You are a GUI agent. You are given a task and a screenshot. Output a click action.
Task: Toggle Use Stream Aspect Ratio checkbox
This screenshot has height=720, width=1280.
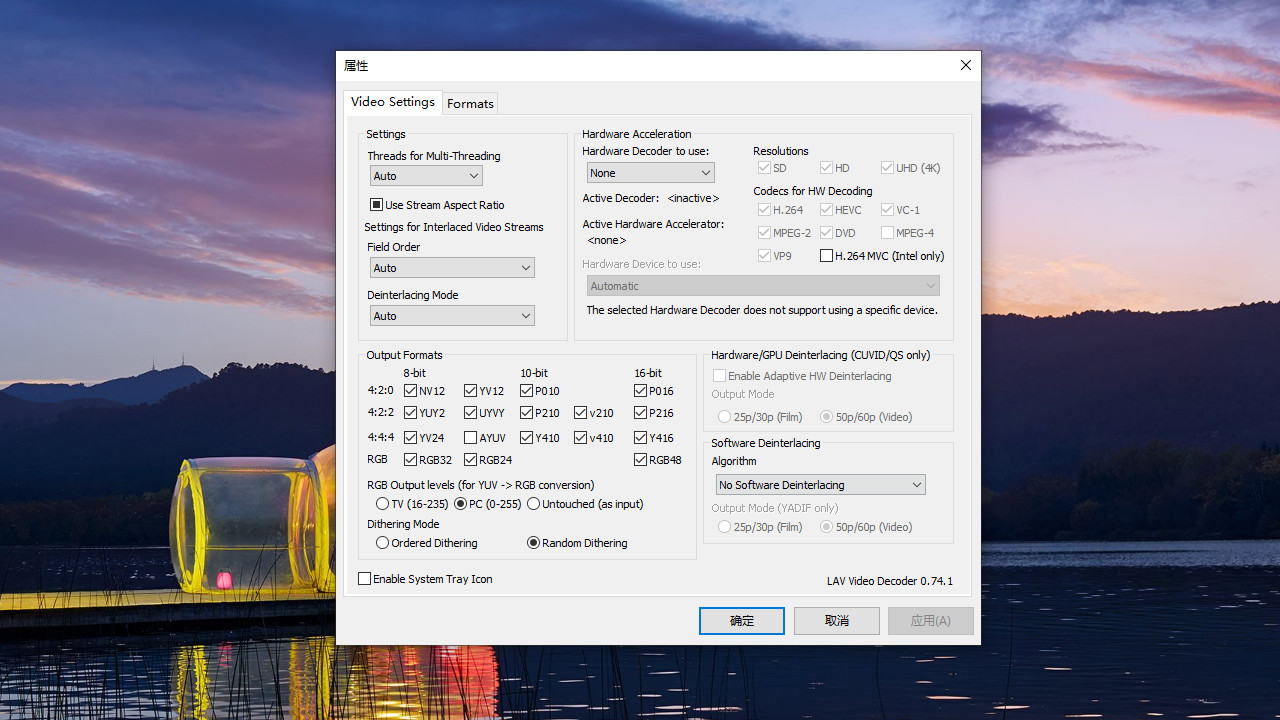[377, 205]
